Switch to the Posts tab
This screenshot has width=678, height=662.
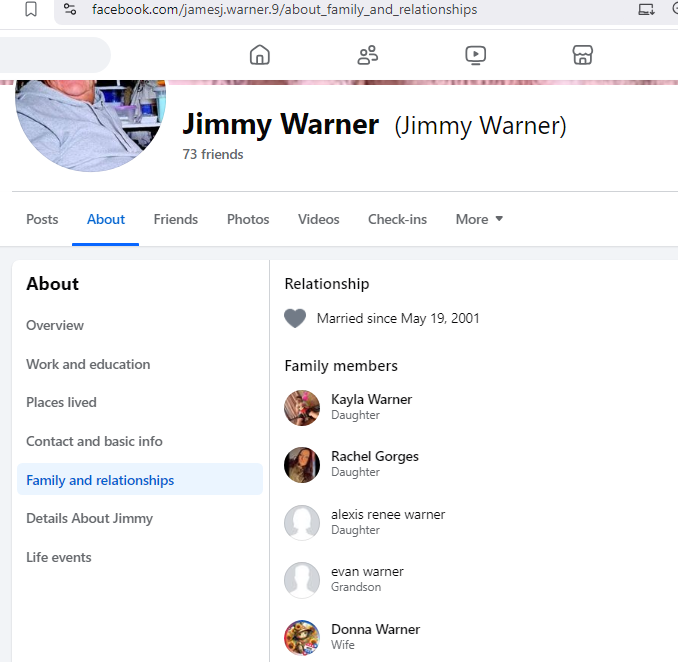(x=42, y=219)
